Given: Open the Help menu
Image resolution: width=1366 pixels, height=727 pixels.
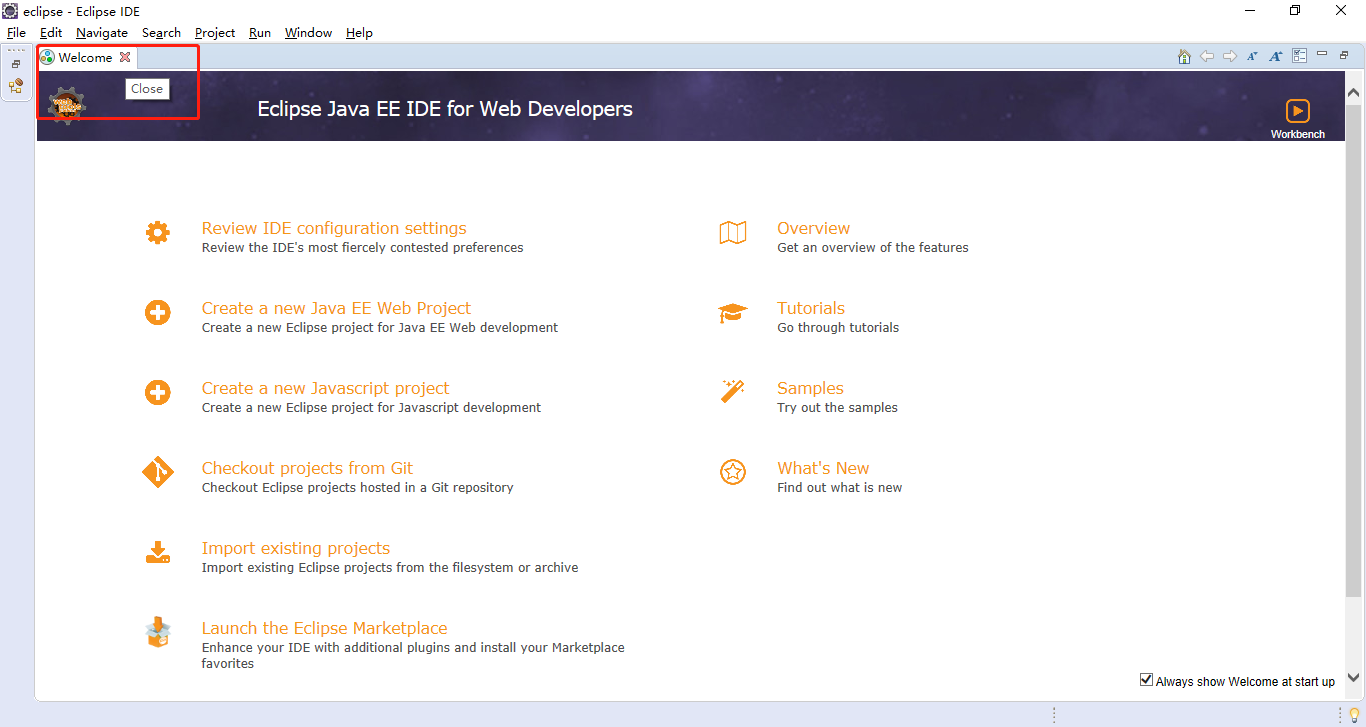Looking at the screenshot, I should (359, 33).
